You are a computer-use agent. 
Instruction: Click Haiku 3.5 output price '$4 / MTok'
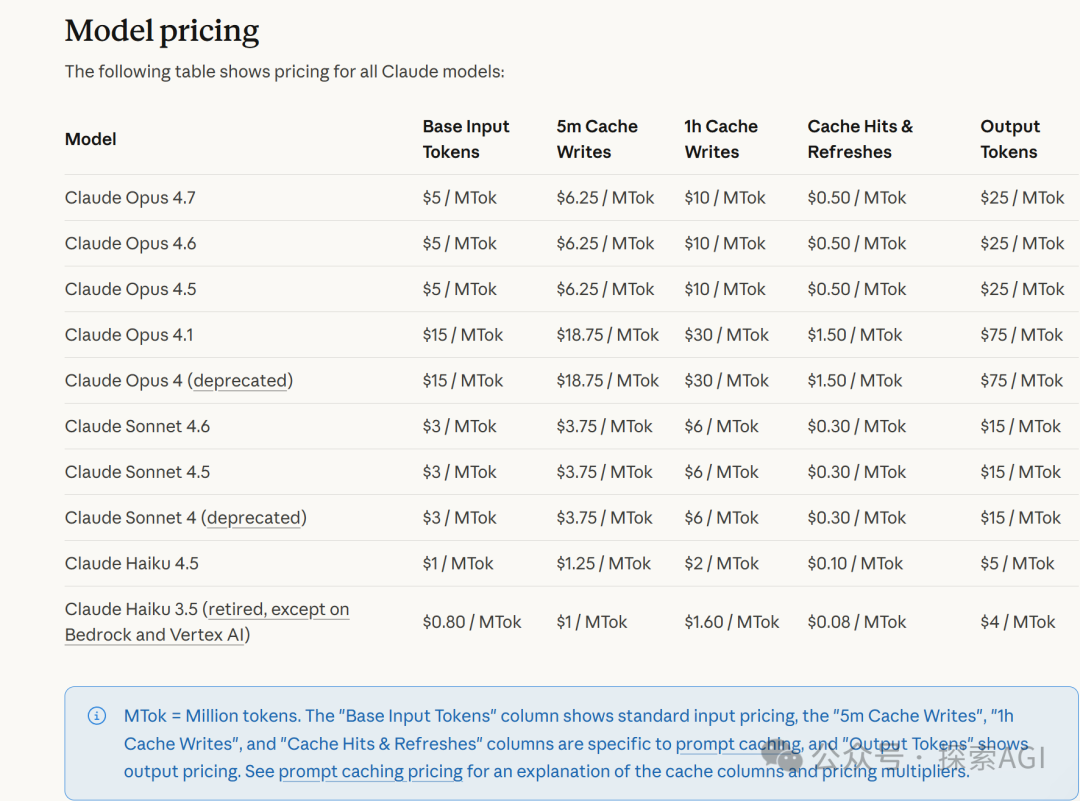coord(1018,623)
